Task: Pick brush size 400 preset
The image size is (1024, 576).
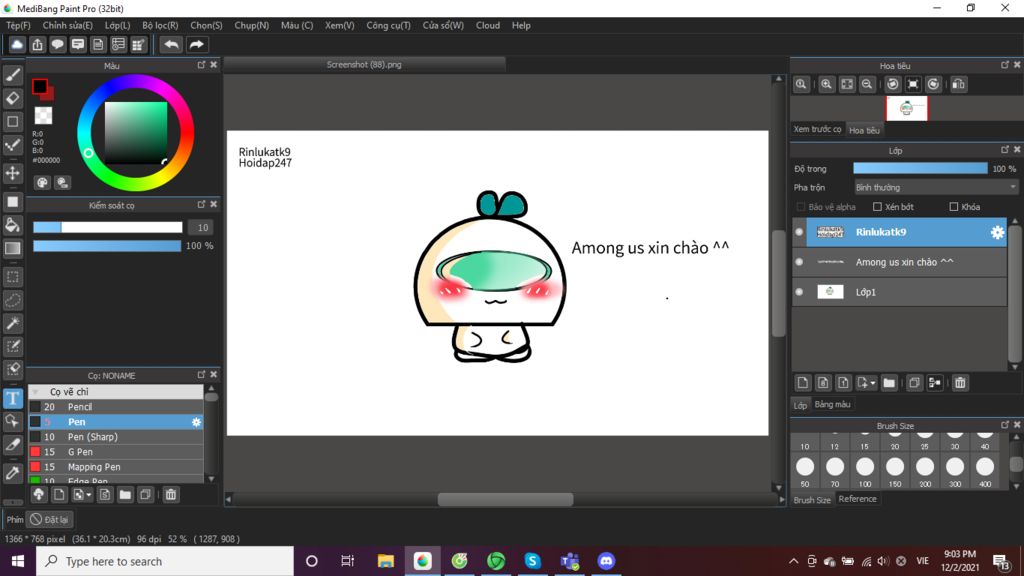Action: [x=985, y=472]
